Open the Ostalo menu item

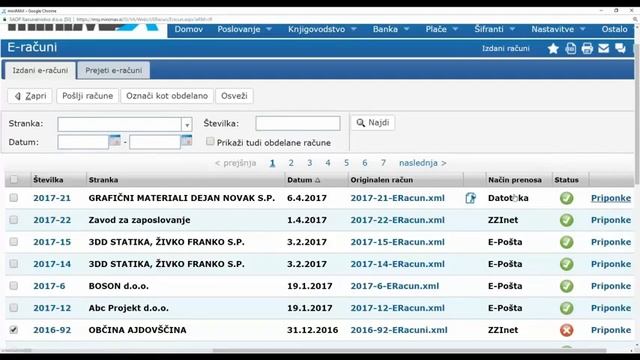[x=614, y=29]
